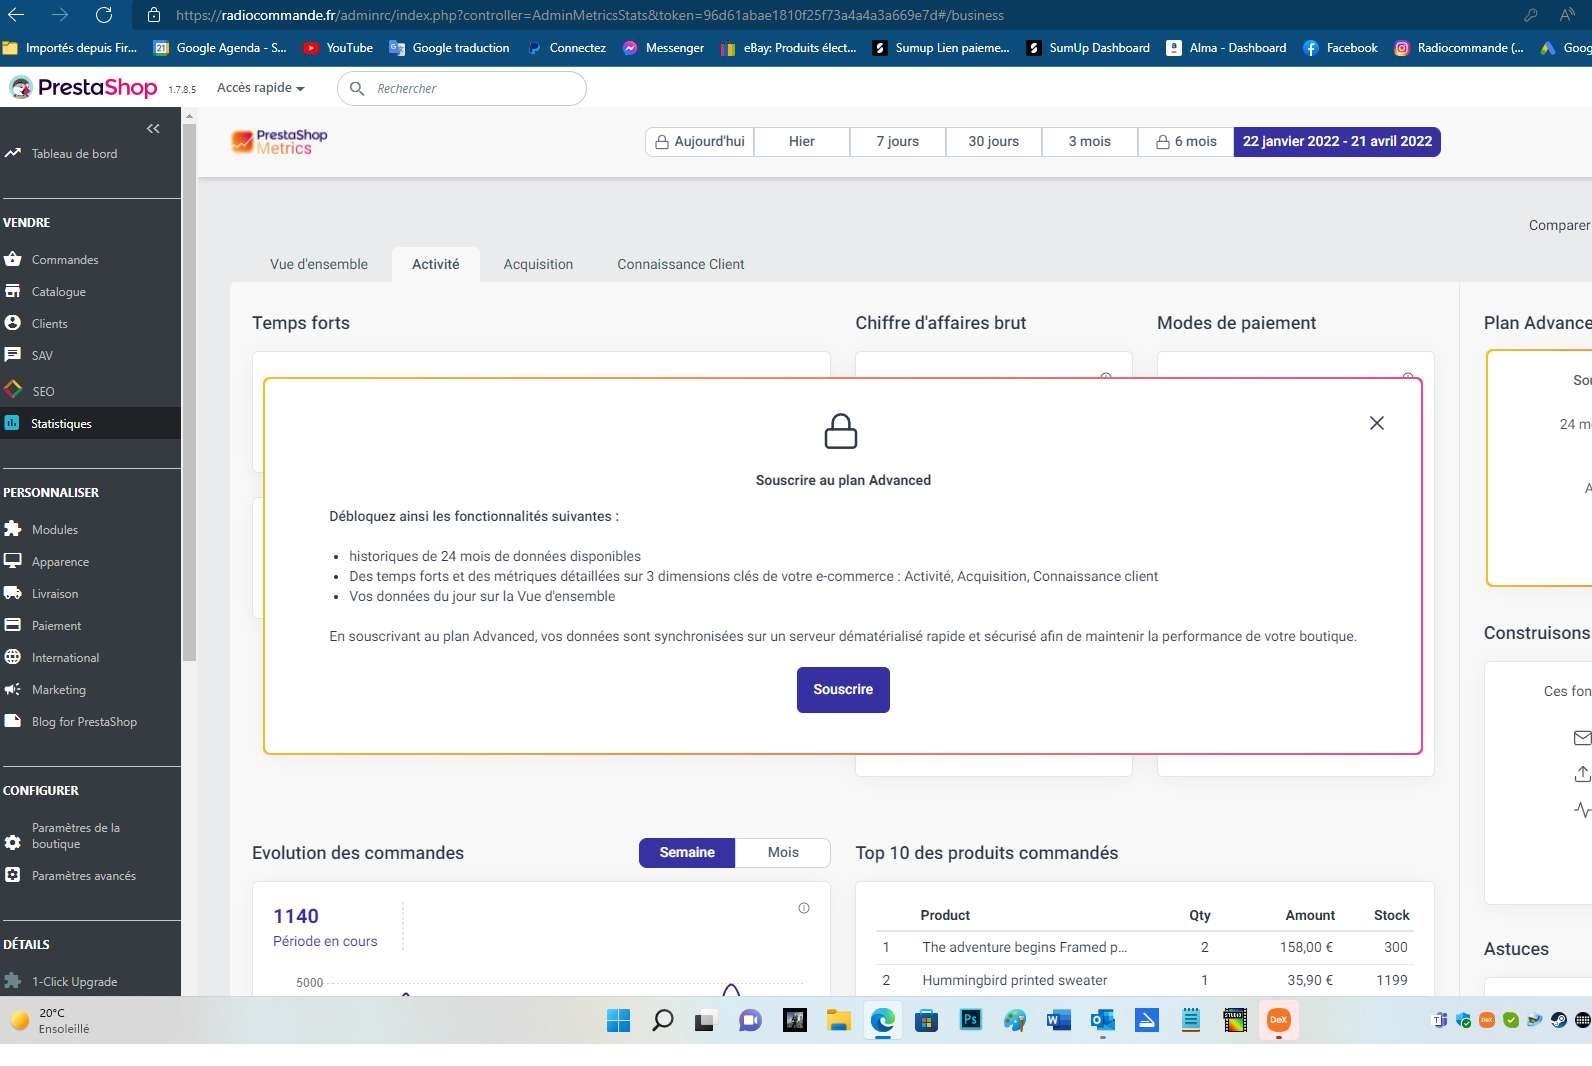This screenshot has height=1066, width=1592.
Task: Click the PrestaShop Metrics logo
Action: pyautogui.click(x=279, y=142)
